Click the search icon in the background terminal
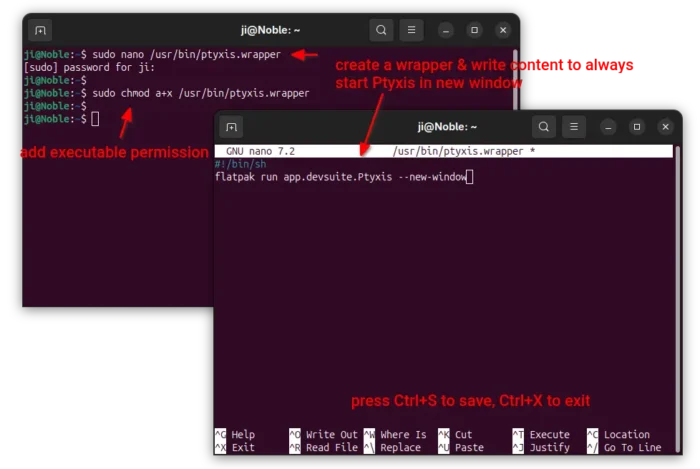This screenshot has width=700, height=469. (x=381, y=30)
